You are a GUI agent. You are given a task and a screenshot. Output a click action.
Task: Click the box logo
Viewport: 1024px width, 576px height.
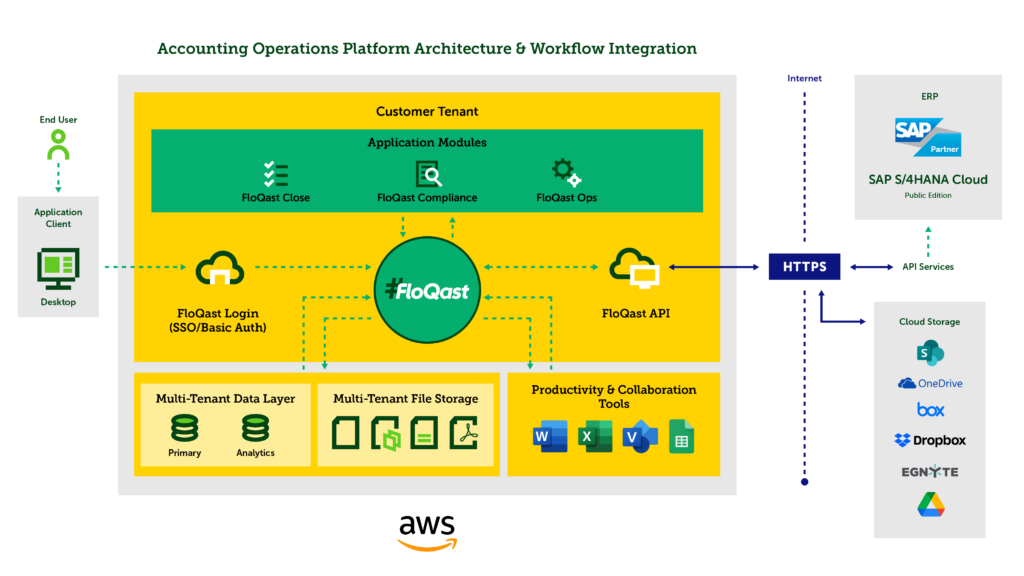point(931,410)
